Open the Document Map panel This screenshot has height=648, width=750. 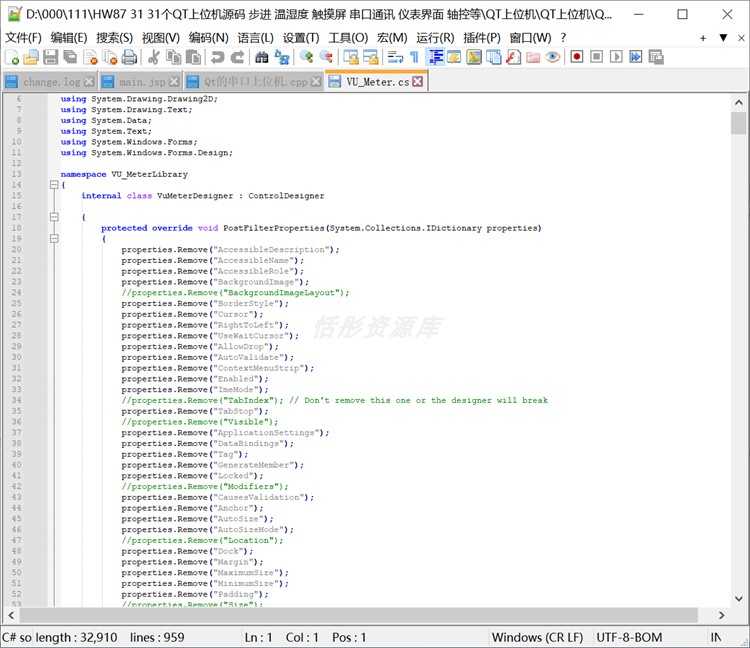point(474,57)
